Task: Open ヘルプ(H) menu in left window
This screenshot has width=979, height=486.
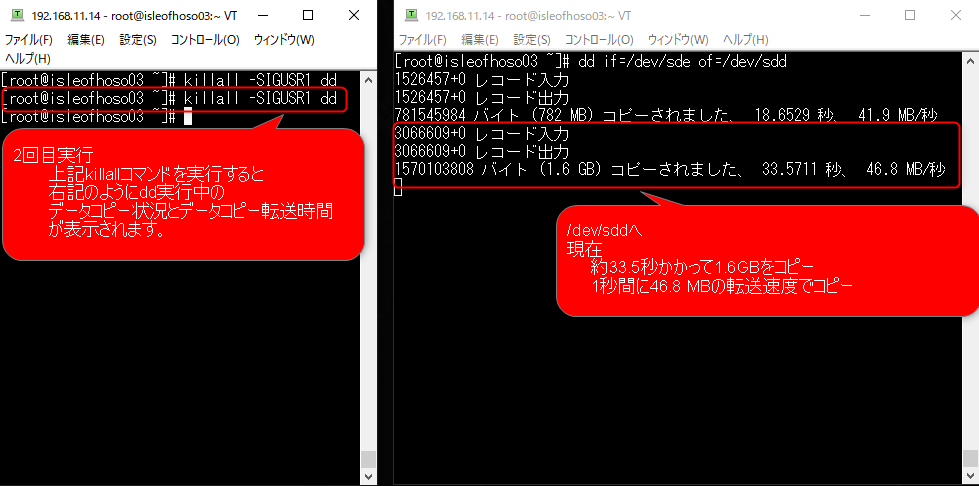Action: pos(28,59)
